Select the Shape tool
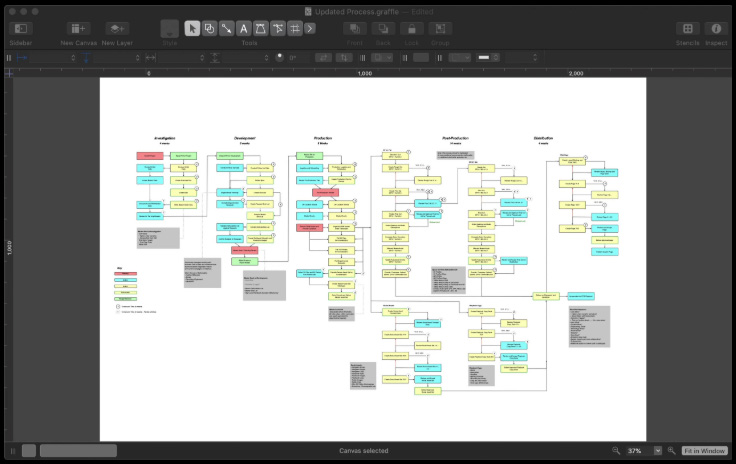Viewport: 736px width, 464px height. (x=209, y=29)
